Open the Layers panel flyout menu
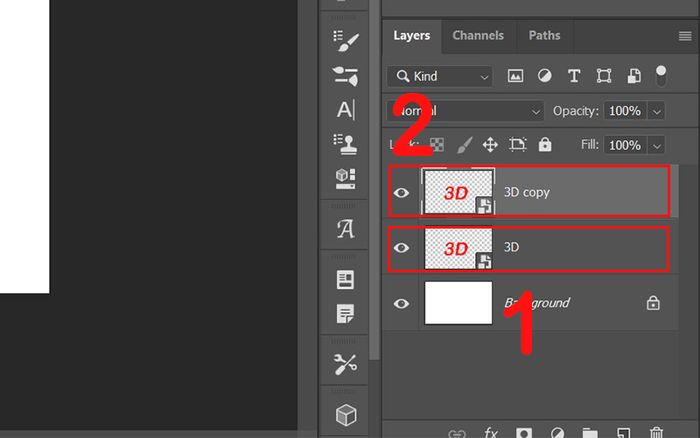This screenshot has height=438, width=700. pos(685,36)
